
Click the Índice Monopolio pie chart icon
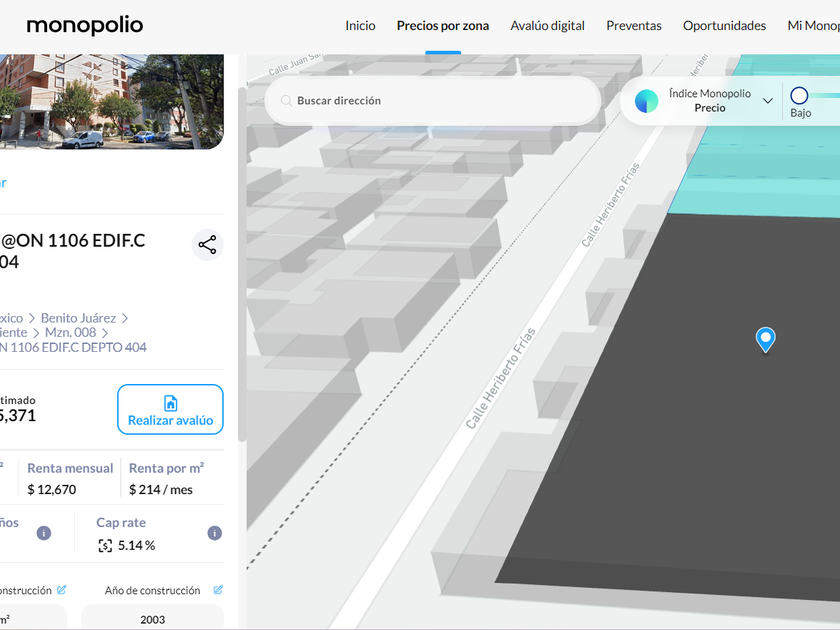point(647,101)
